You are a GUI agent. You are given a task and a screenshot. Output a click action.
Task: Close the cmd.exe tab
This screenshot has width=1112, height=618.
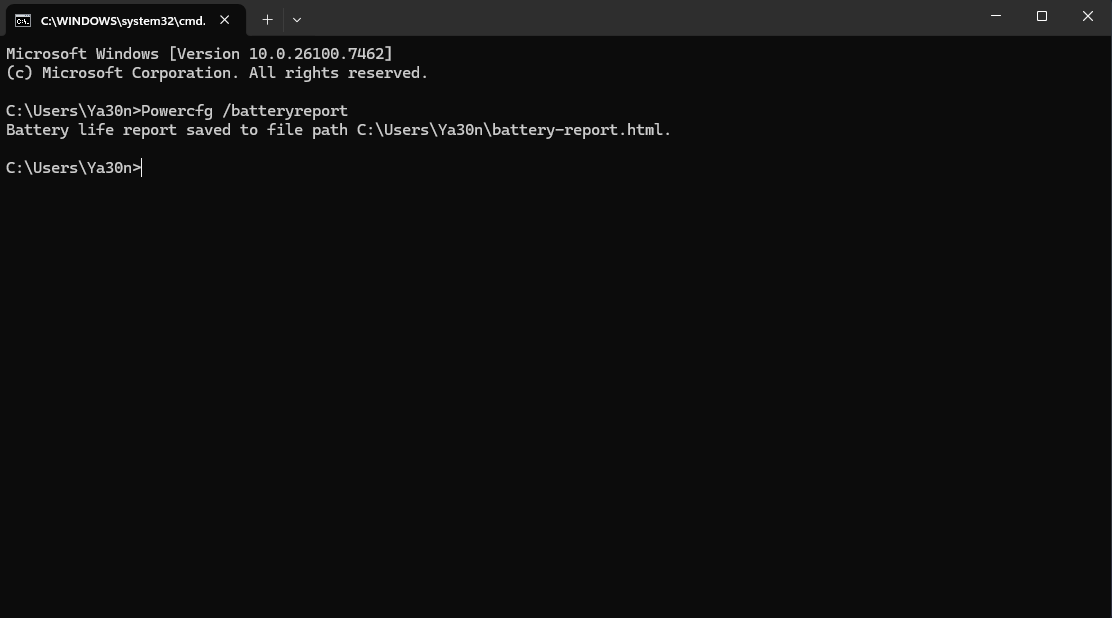(225, 19)
